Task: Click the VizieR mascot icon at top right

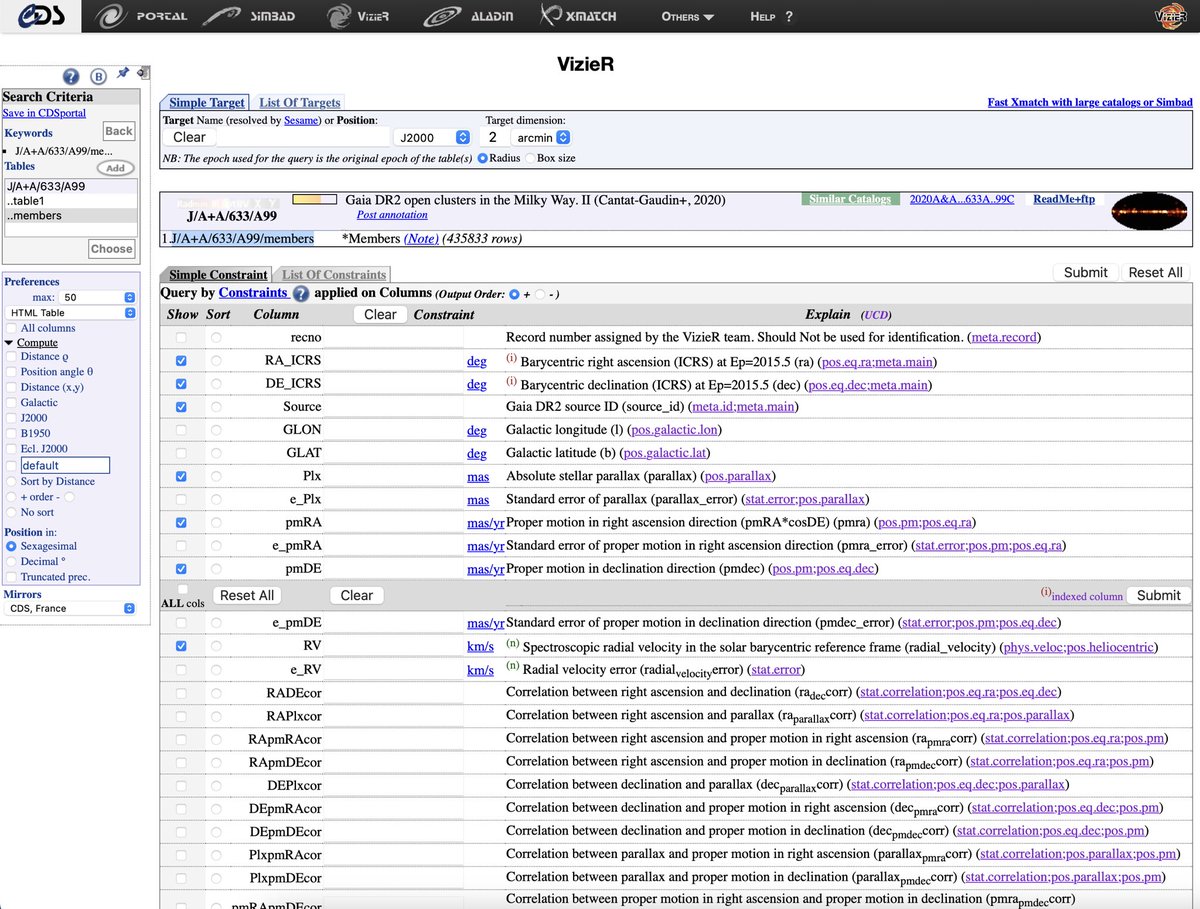Action: (x=1171, y=16)
